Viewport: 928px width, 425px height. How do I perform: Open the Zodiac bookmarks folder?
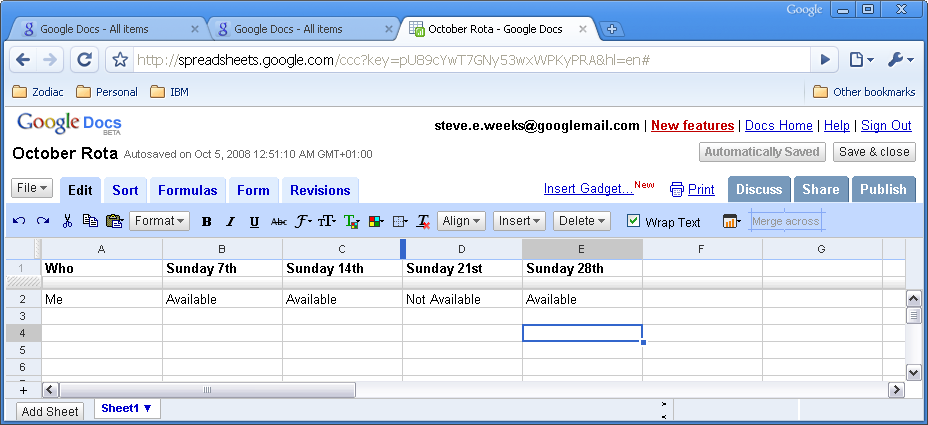38,92
